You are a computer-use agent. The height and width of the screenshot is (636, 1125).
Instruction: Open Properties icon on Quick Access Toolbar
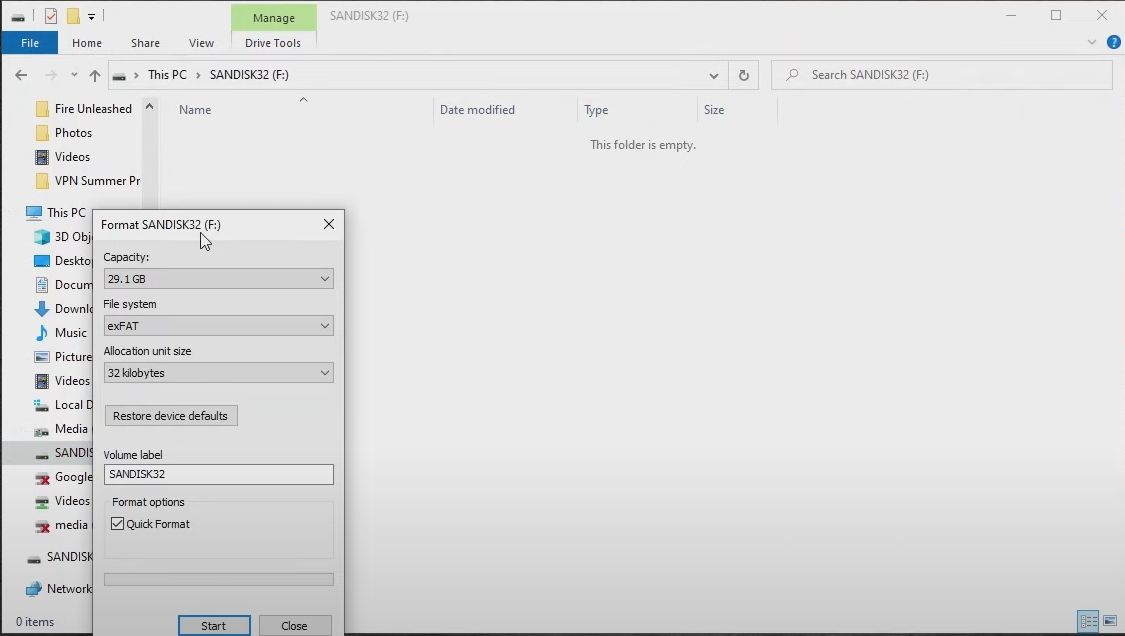[50, 15]
